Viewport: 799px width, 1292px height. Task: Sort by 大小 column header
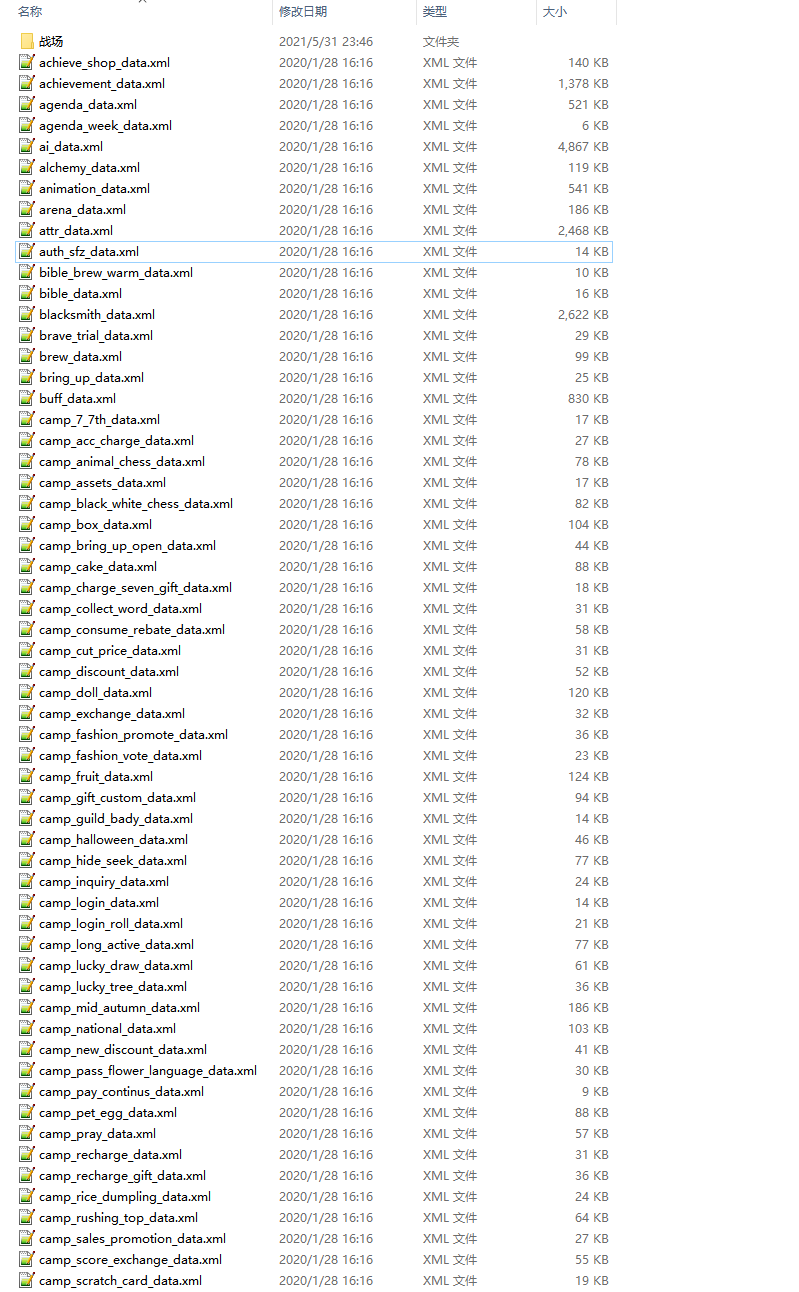[554, 11]
